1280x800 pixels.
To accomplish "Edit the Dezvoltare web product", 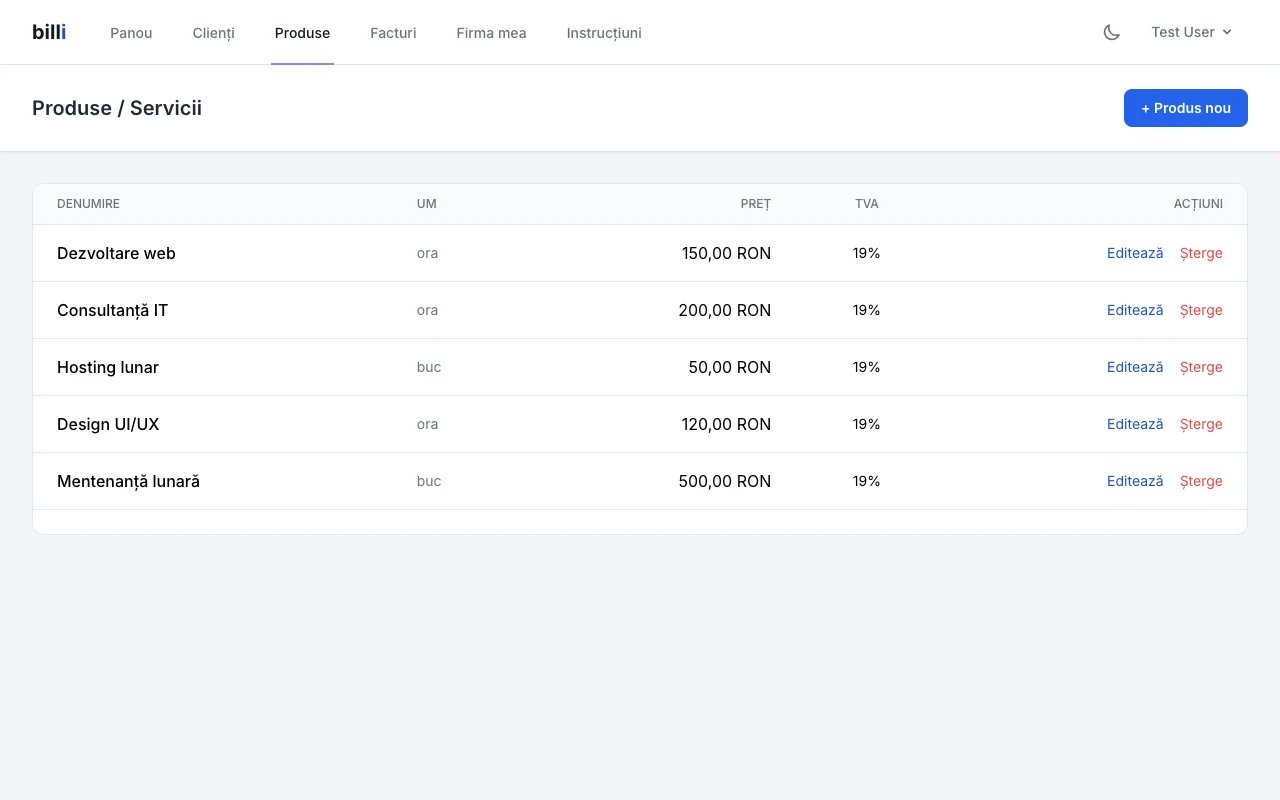I will pyautogui.click(x=1134, y=253).
